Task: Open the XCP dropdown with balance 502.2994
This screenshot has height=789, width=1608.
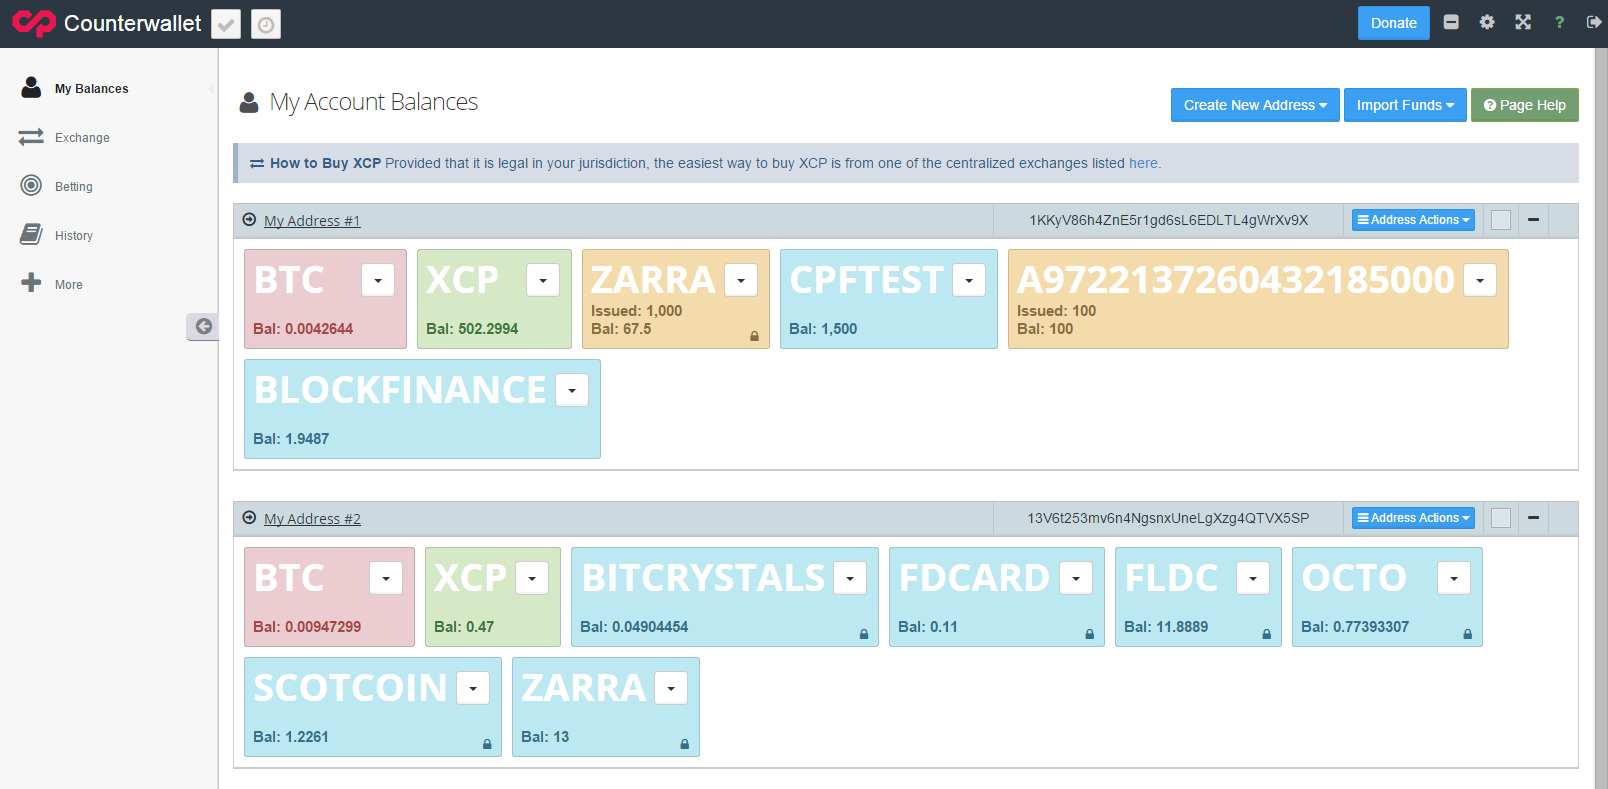Action: [x=543, y=280]
